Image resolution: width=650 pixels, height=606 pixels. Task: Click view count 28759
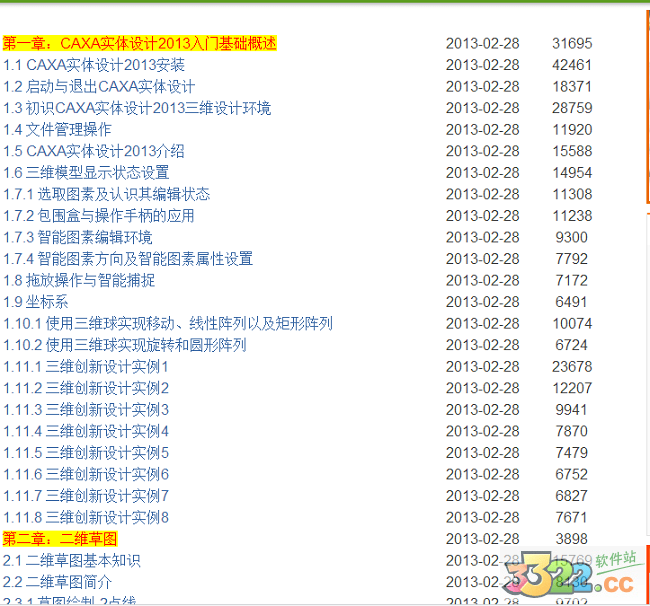point(572,108)
